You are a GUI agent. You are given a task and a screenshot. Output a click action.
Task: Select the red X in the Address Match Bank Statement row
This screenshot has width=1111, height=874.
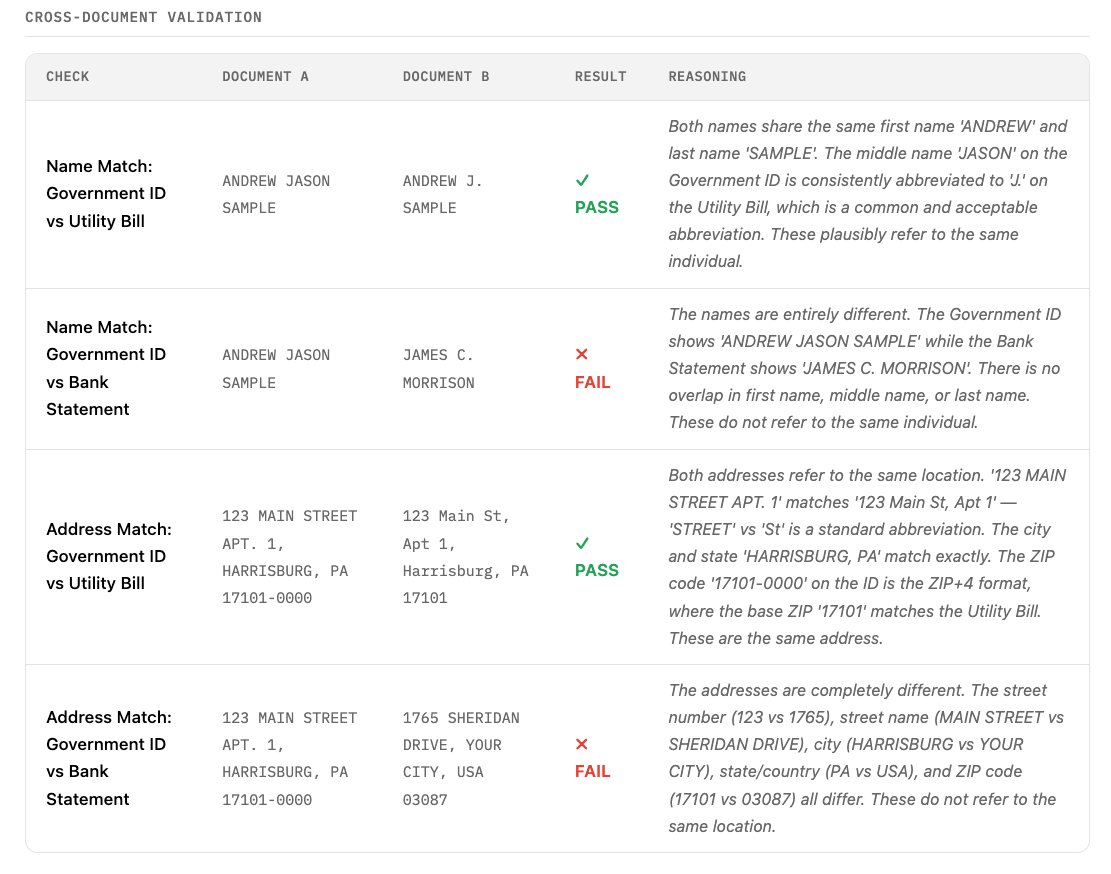point(582,745)
